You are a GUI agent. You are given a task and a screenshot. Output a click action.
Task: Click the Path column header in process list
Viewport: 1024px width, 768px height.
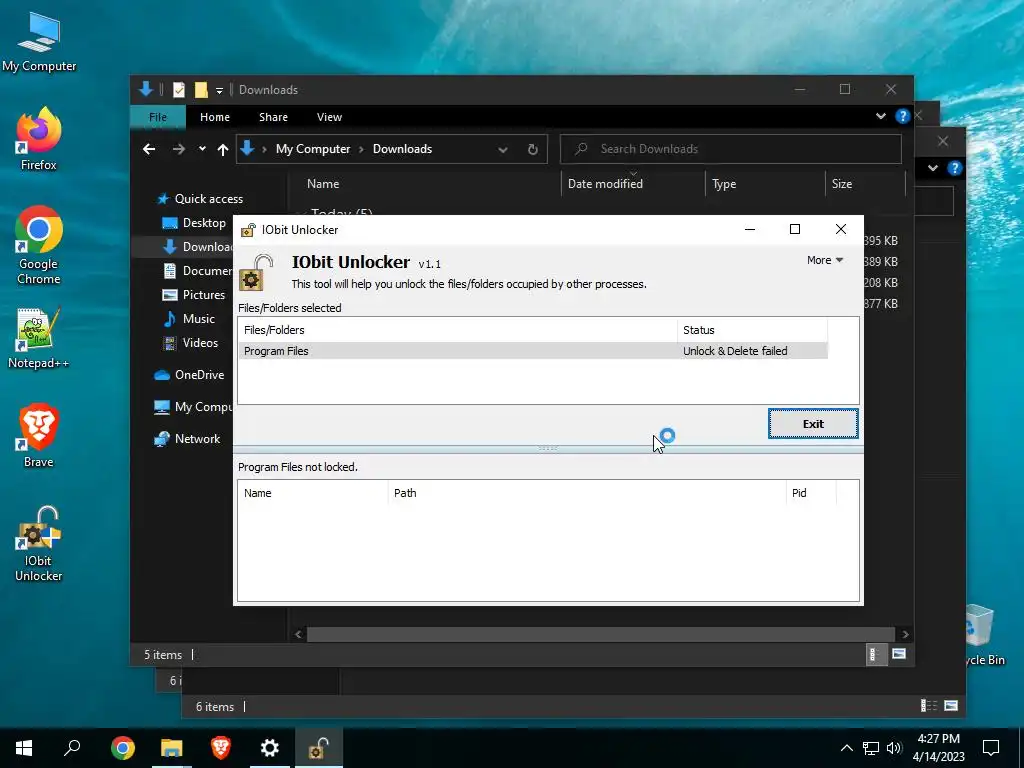tap(587, 493)
